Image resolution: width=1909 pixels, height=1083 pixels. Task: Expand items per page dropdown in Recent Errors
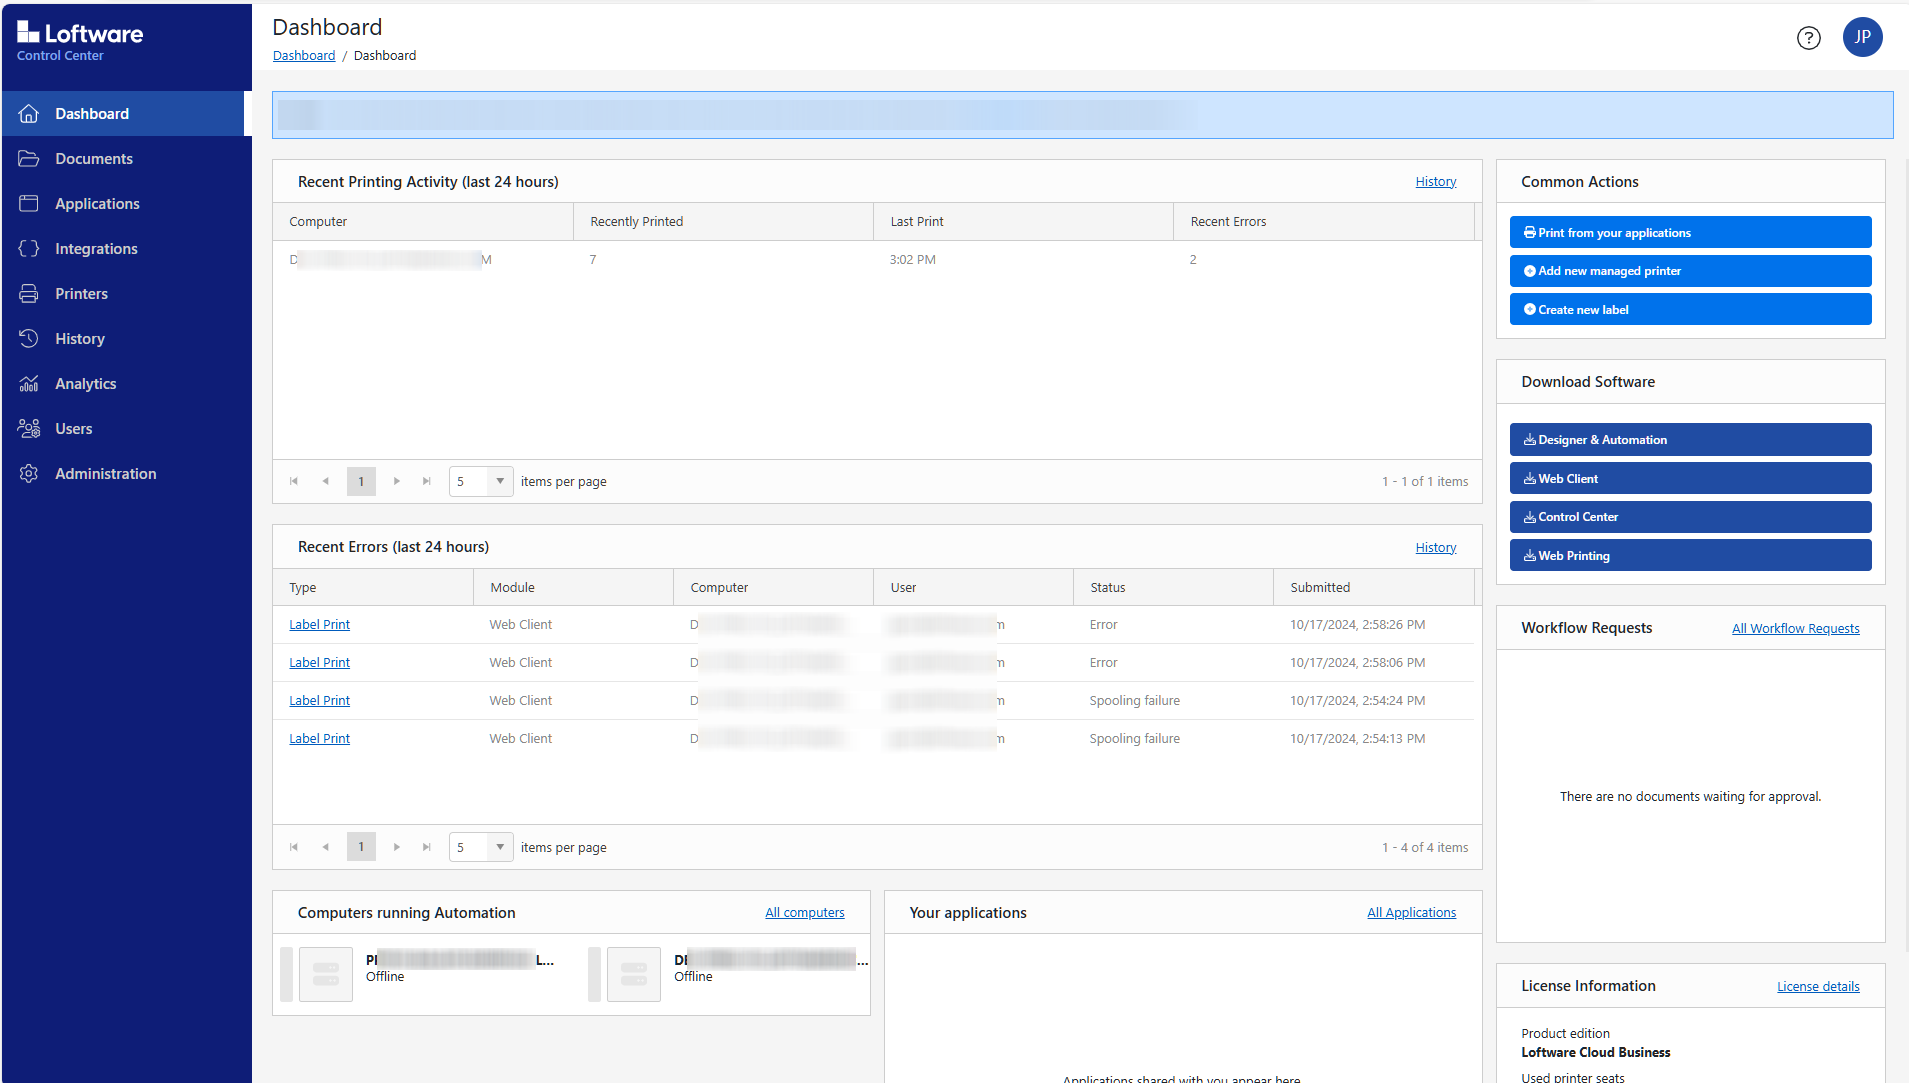(499, 847)
